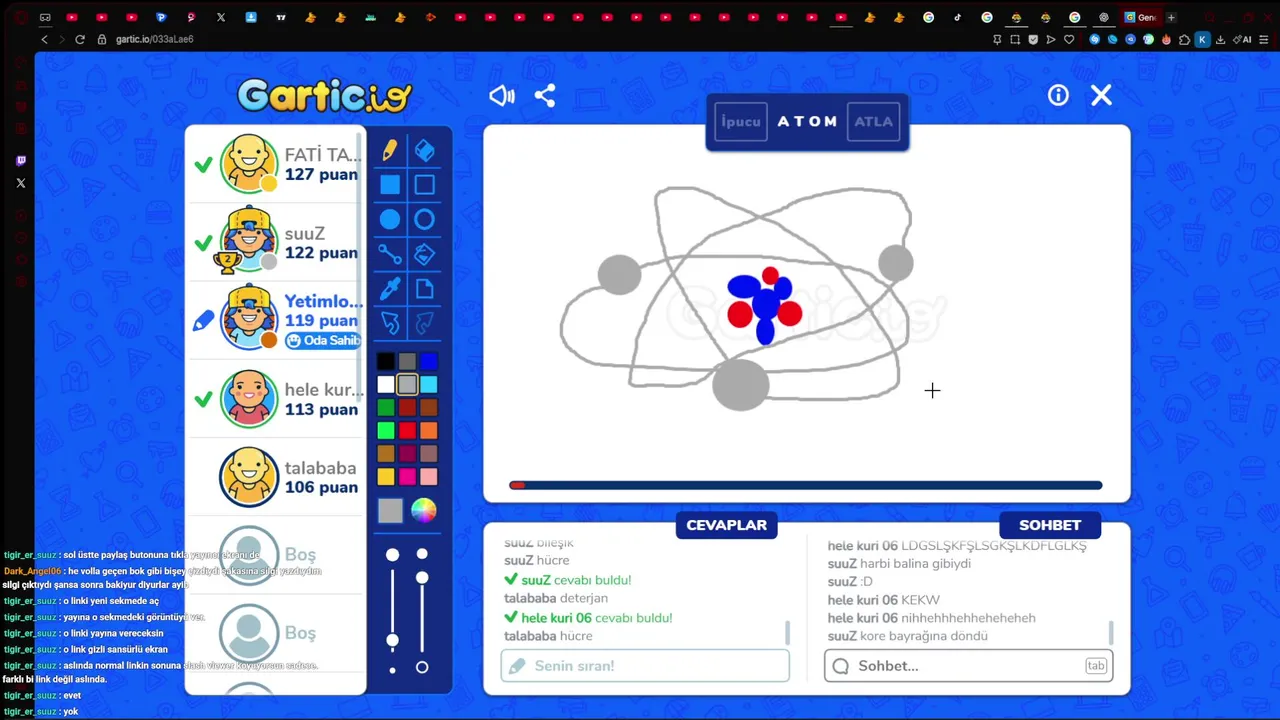Pick the black color swatch

coord(386,362)
